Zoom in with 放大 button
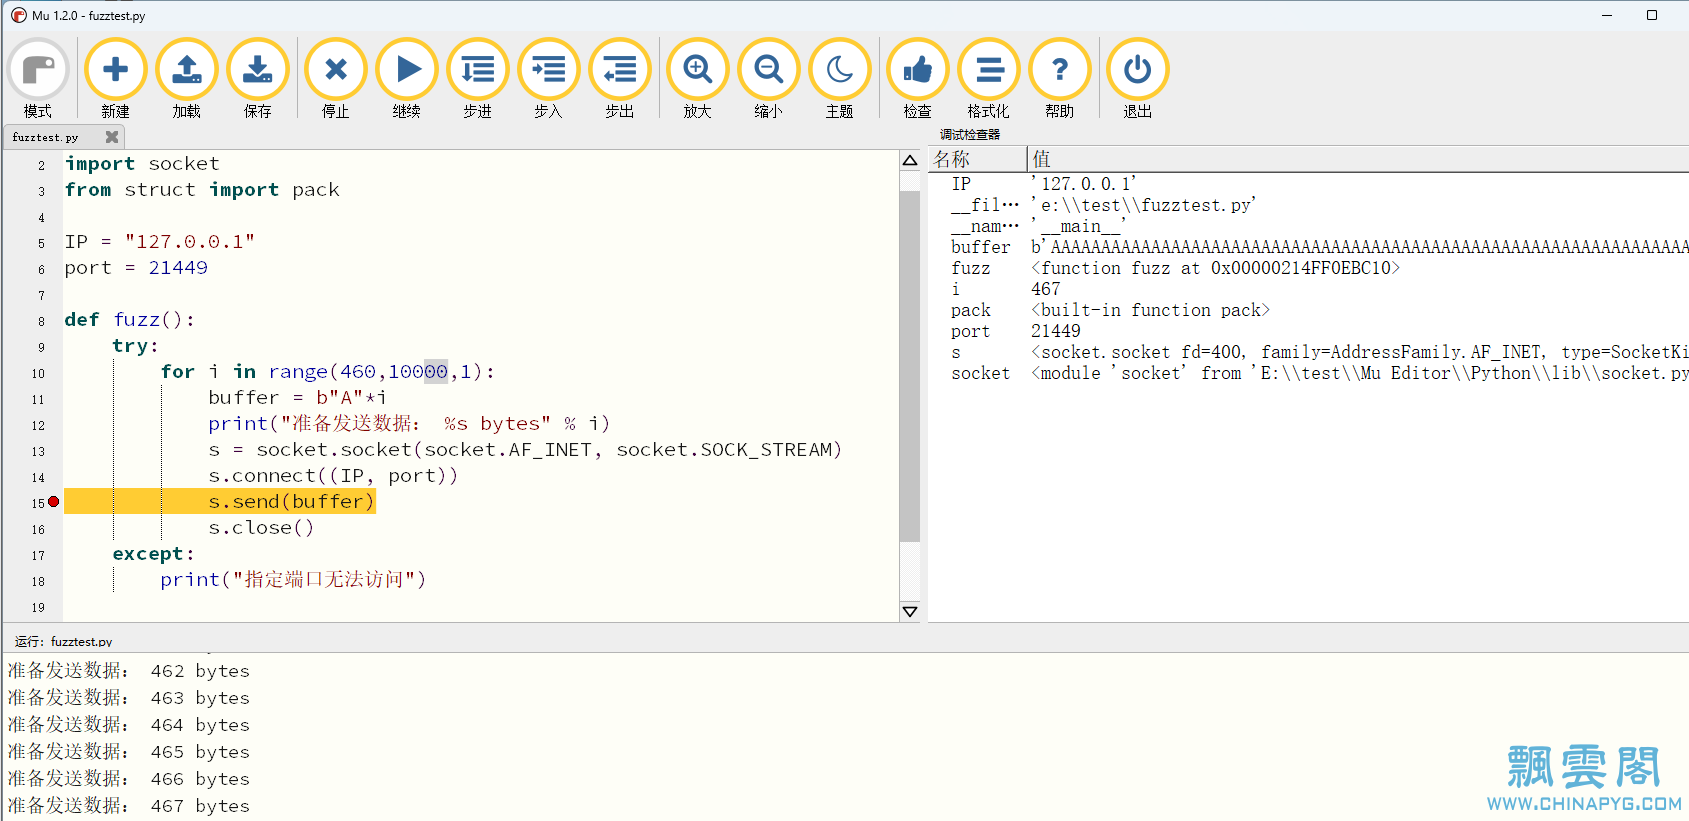The width and height of the screenshot is (1689, 821). 698,78
